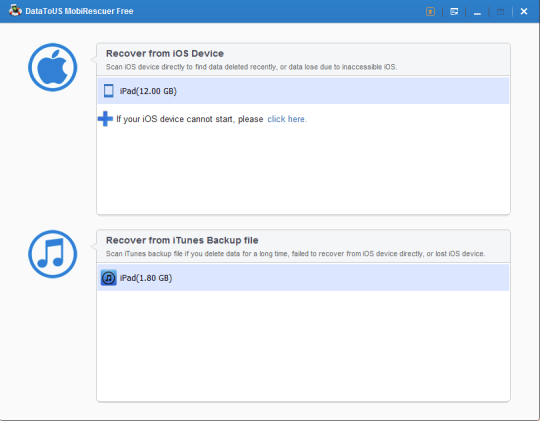The height and width of the screenshot is (421, 540).
Task: Close the MobiRescuer window
Action: pos(524,12)
